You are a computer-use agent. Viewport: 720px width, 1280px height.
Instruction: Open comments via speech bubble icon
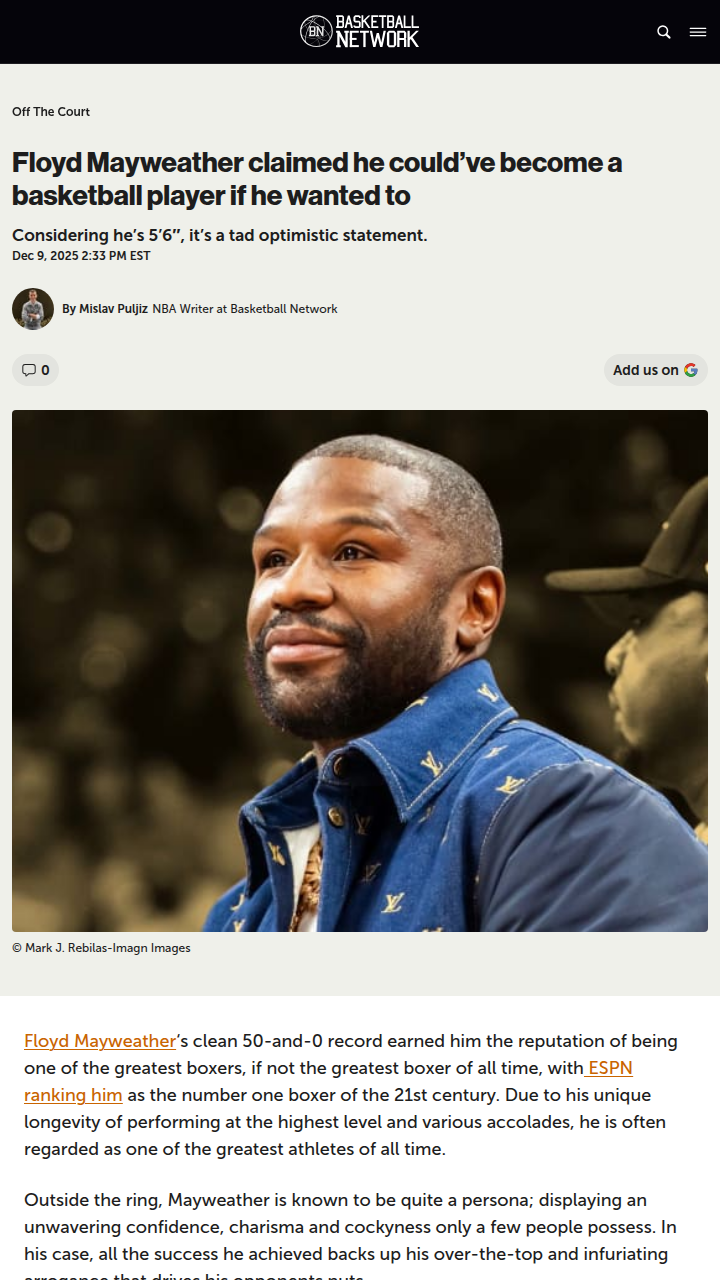tap(28, 370)
